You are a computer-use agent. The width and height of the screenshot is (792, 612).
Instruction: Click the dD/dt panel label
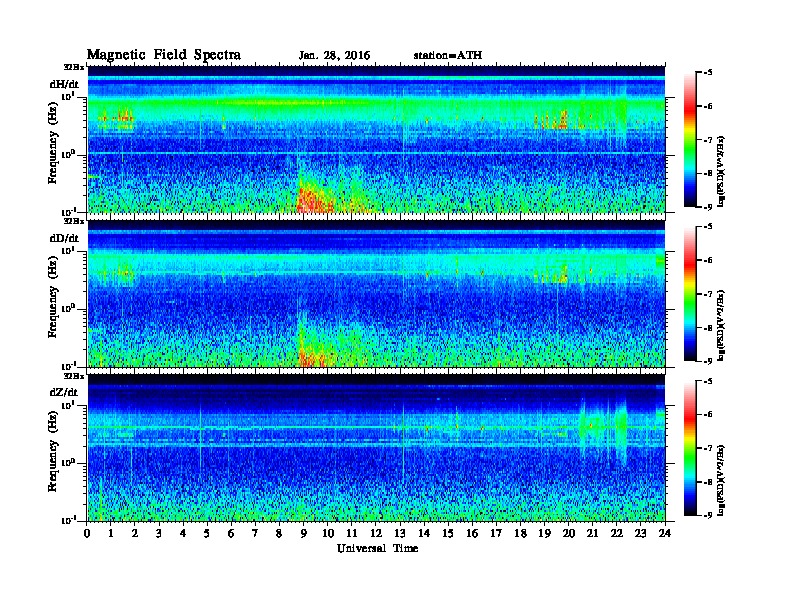click(64, 238)
